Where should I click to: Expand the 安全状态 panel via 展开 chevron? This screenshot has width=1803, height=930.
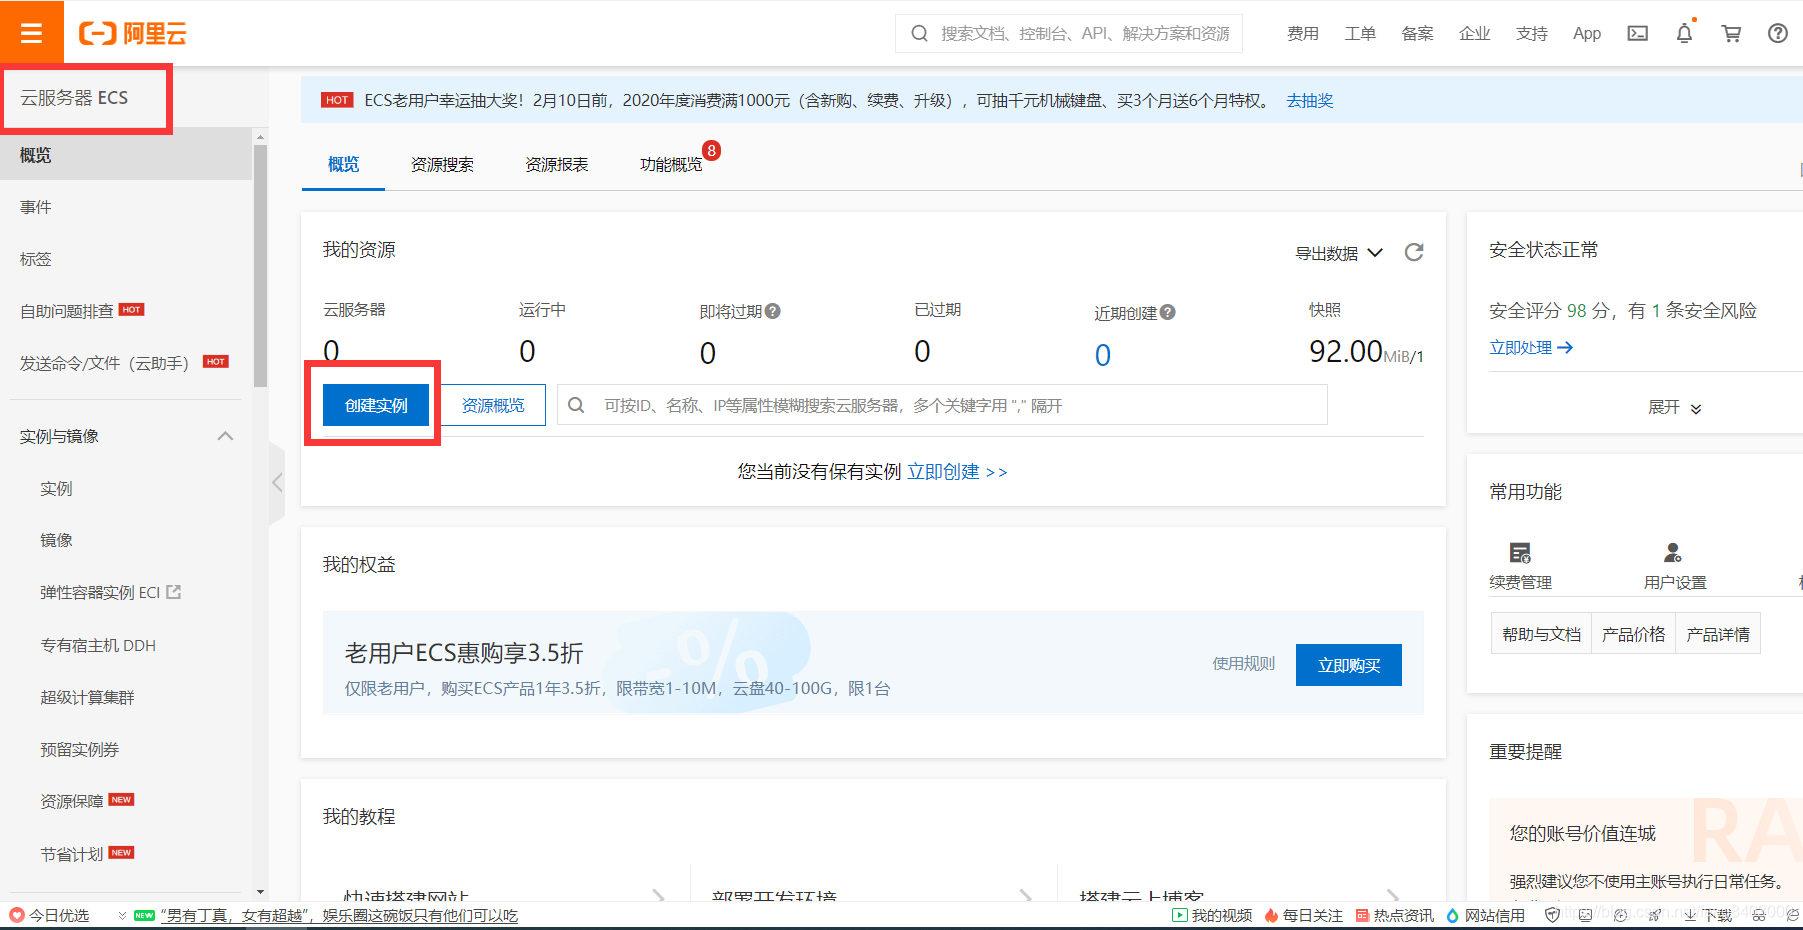[x=1674, y=407]
